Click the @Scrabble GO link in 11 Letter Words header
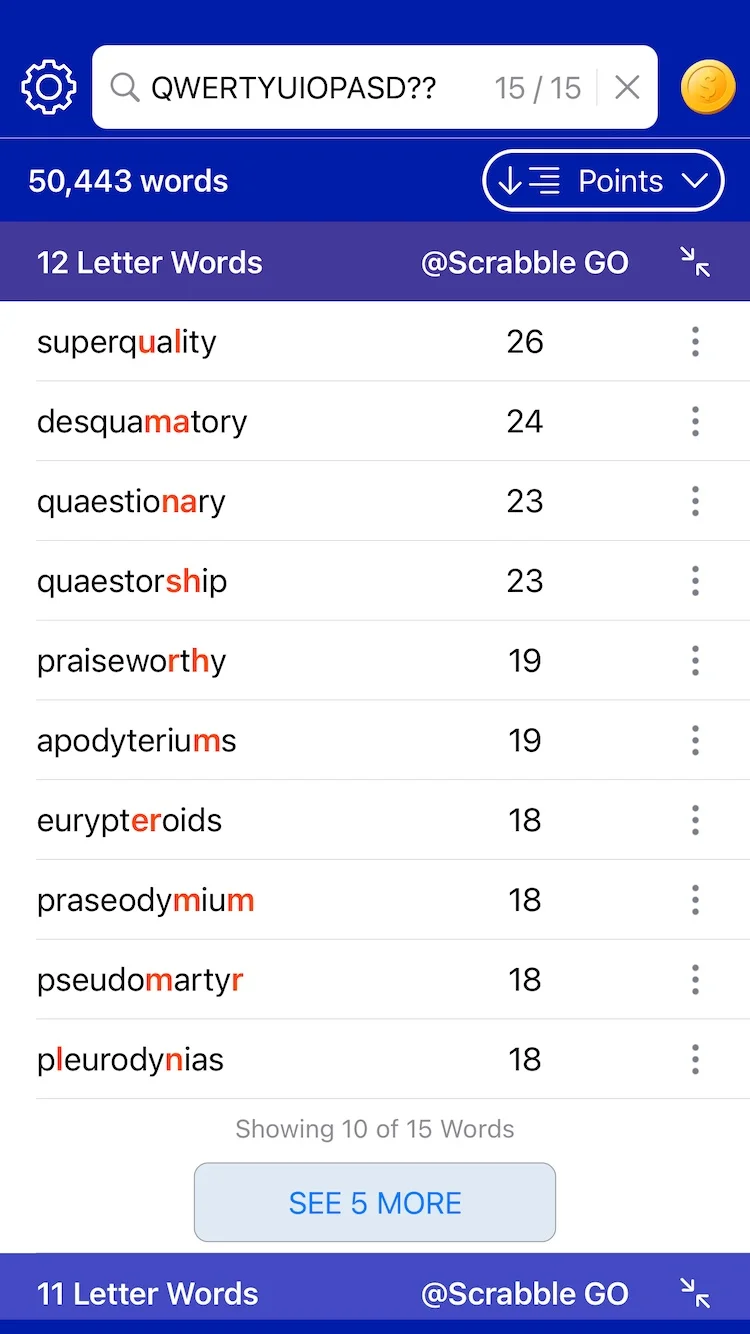 pos(525,1292)
